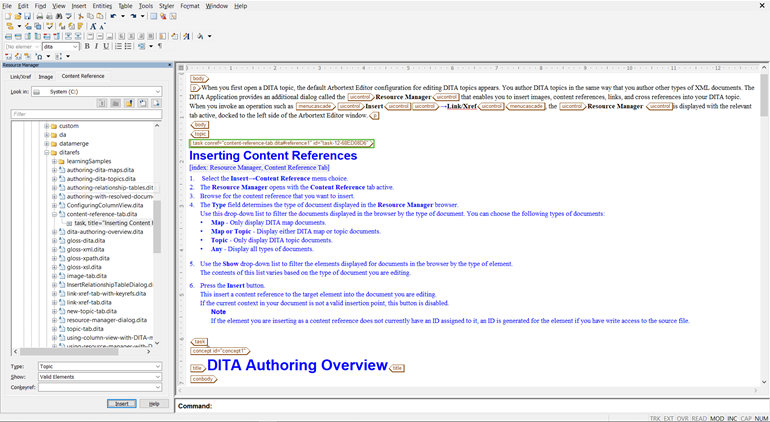Open the Redo history dropdown arrow
770x422 pixels.
click(x=142, y=16)
